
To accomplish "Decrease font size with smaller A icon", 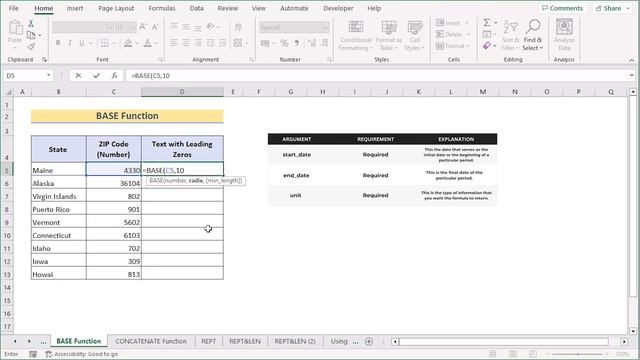I will [x=155, y=27].
